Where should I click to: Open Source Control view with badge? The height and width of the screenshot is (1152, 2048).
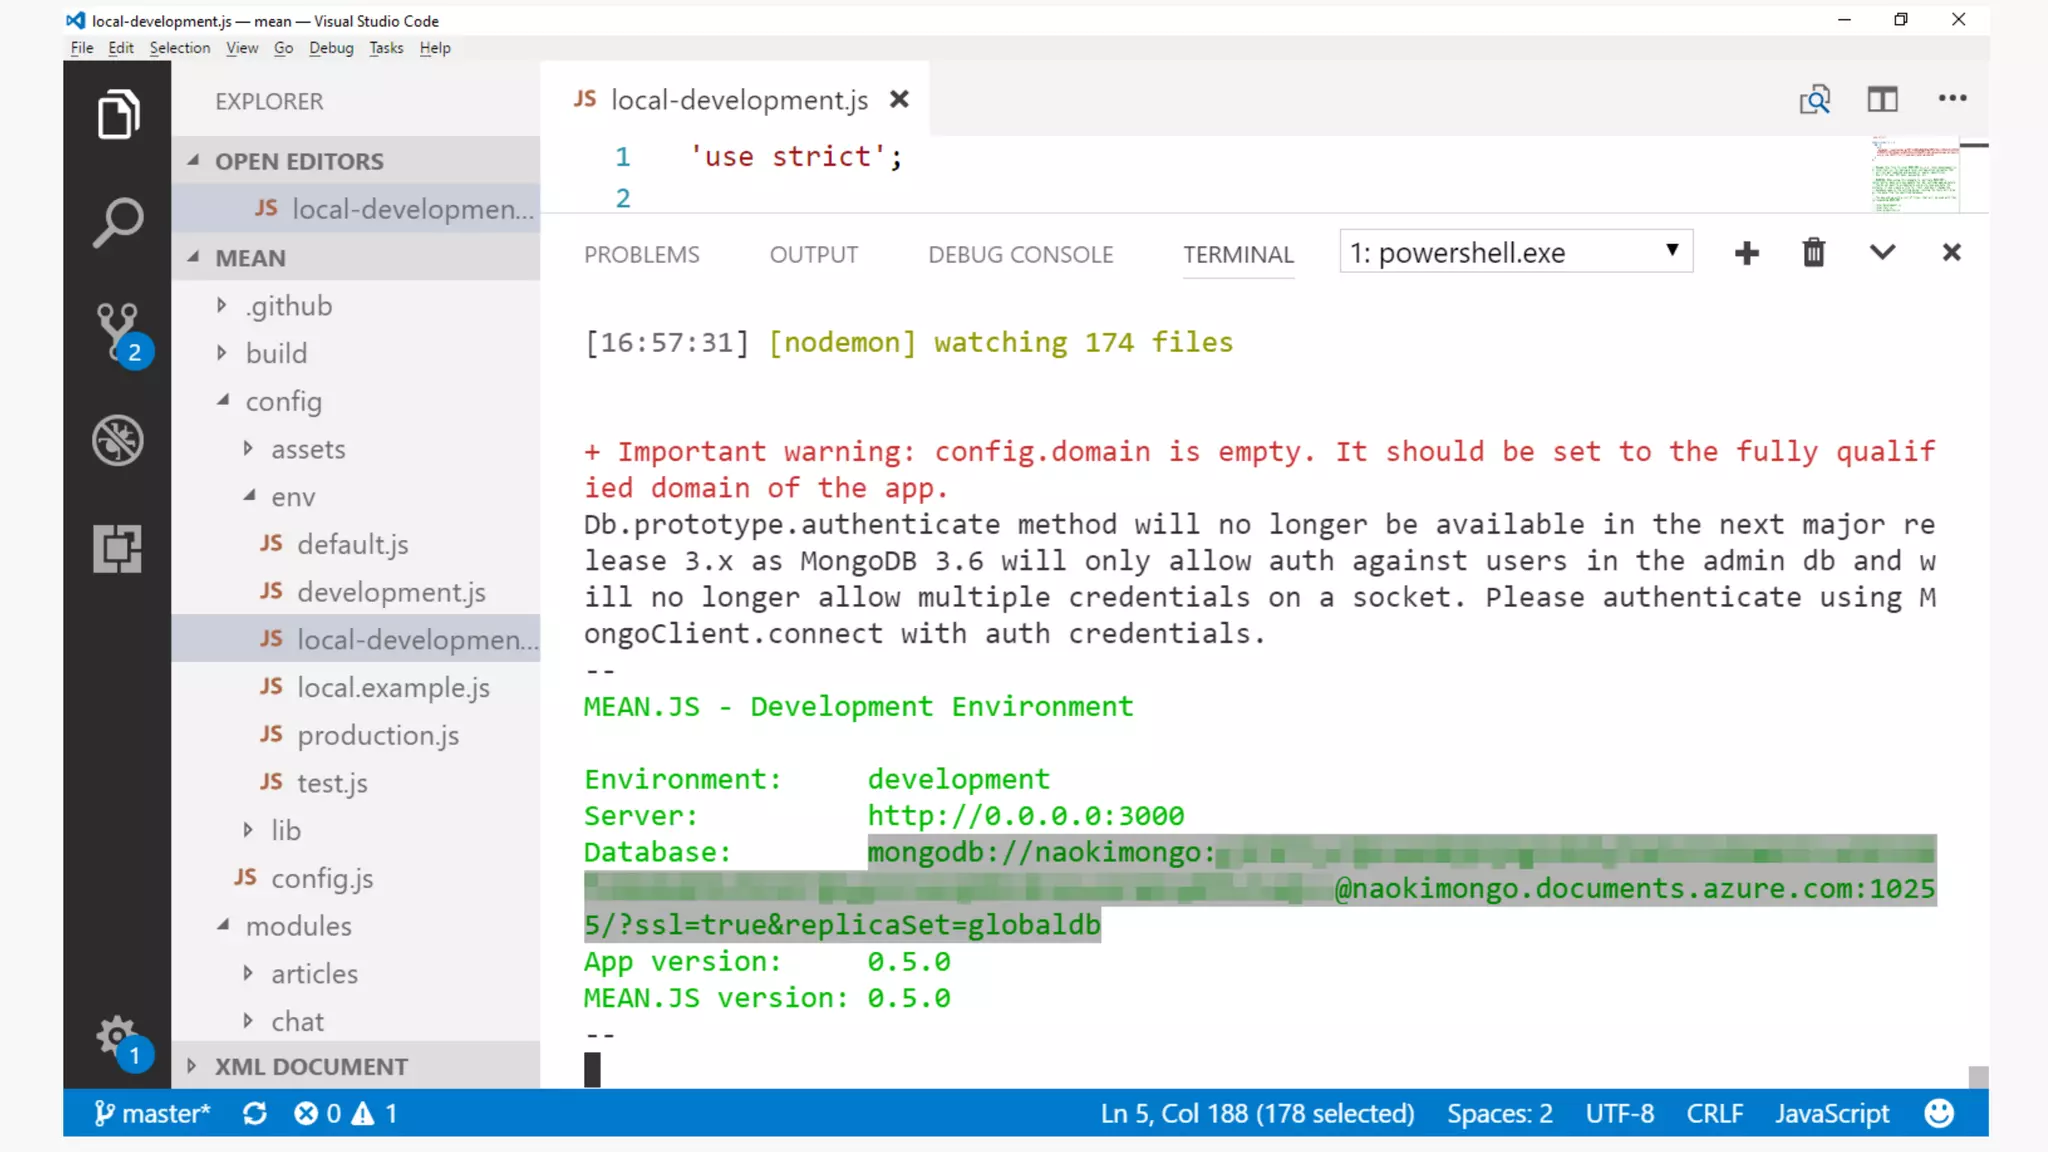pos(118,330)
